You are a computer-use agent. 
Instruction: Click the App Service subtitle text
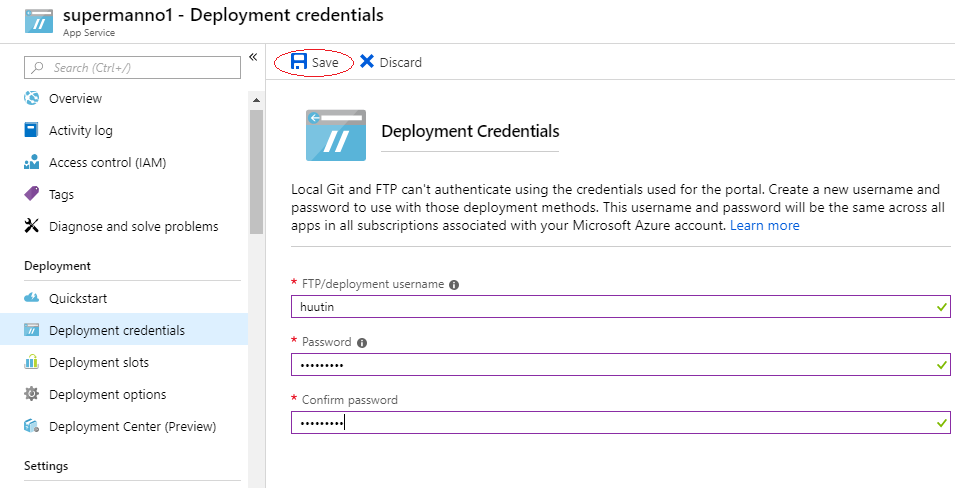[89, 33]
